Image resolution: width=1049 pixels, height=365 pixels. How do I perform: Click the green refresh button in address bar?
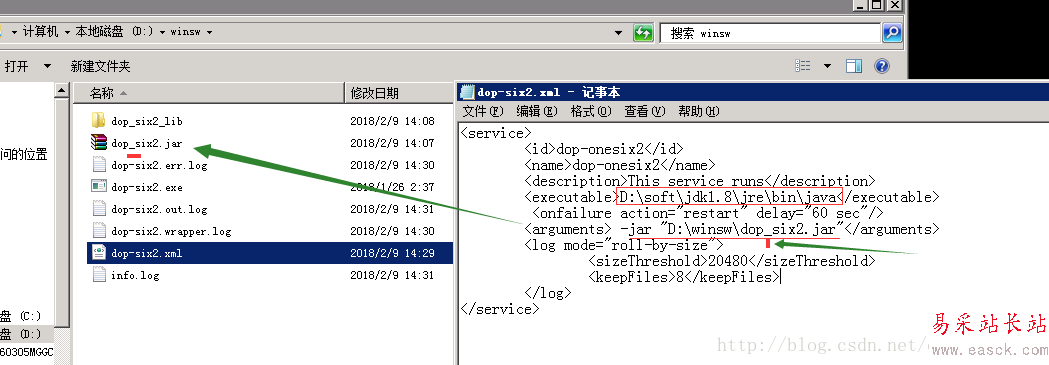pyautogui.click(x=643, y=32)
